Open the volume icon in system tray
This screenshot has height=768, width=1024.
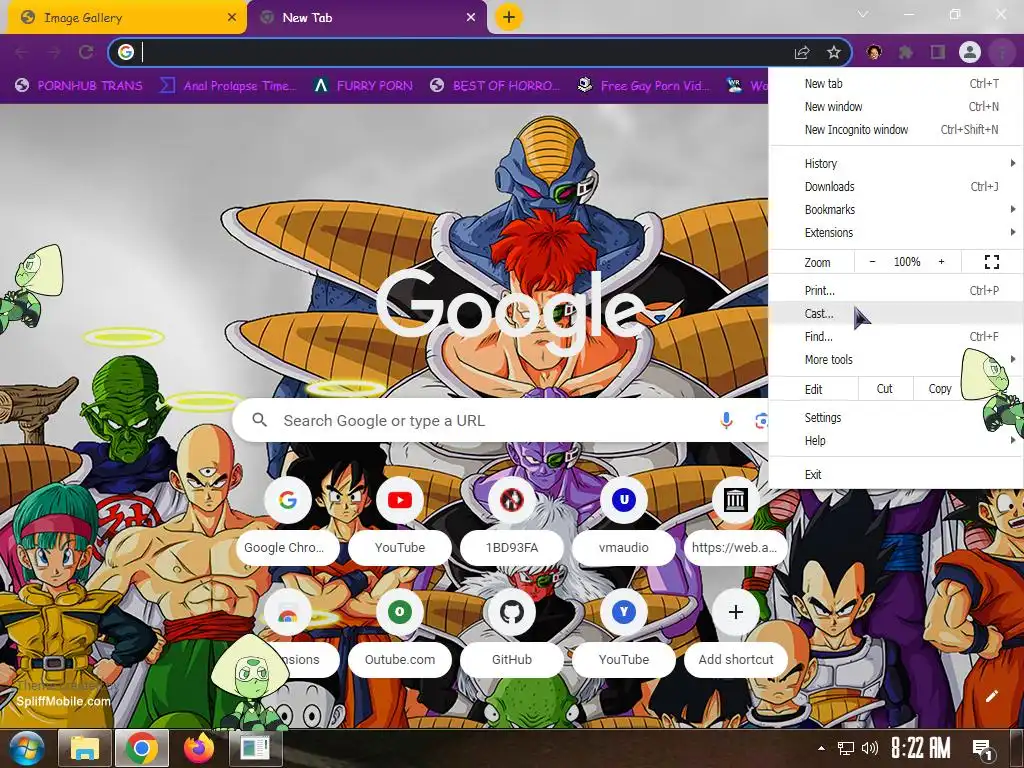click(870, 748)
